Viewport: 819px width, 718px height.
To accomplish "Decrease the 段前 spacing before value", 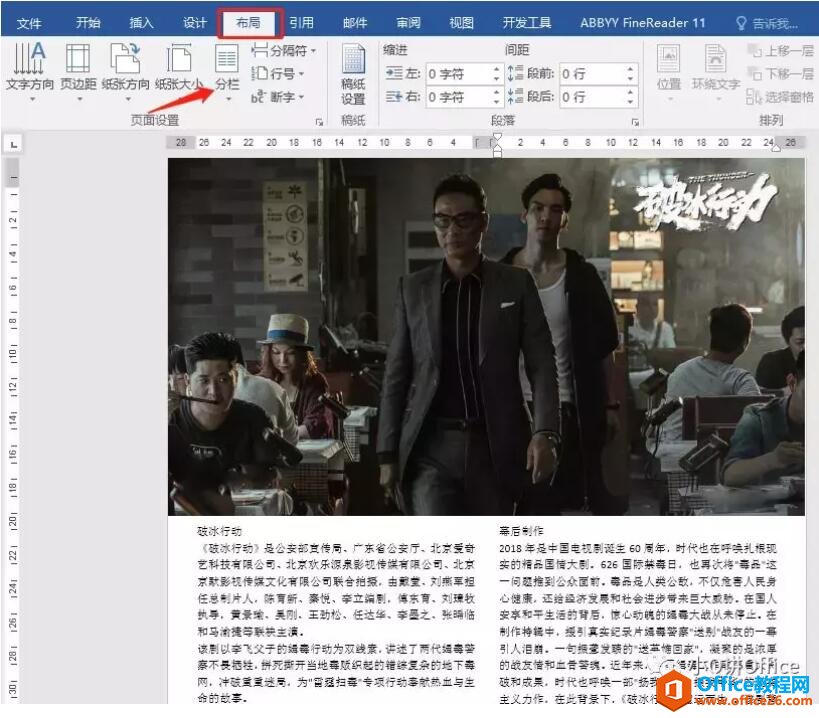I will pyautogui.click(x=631, y=78).
